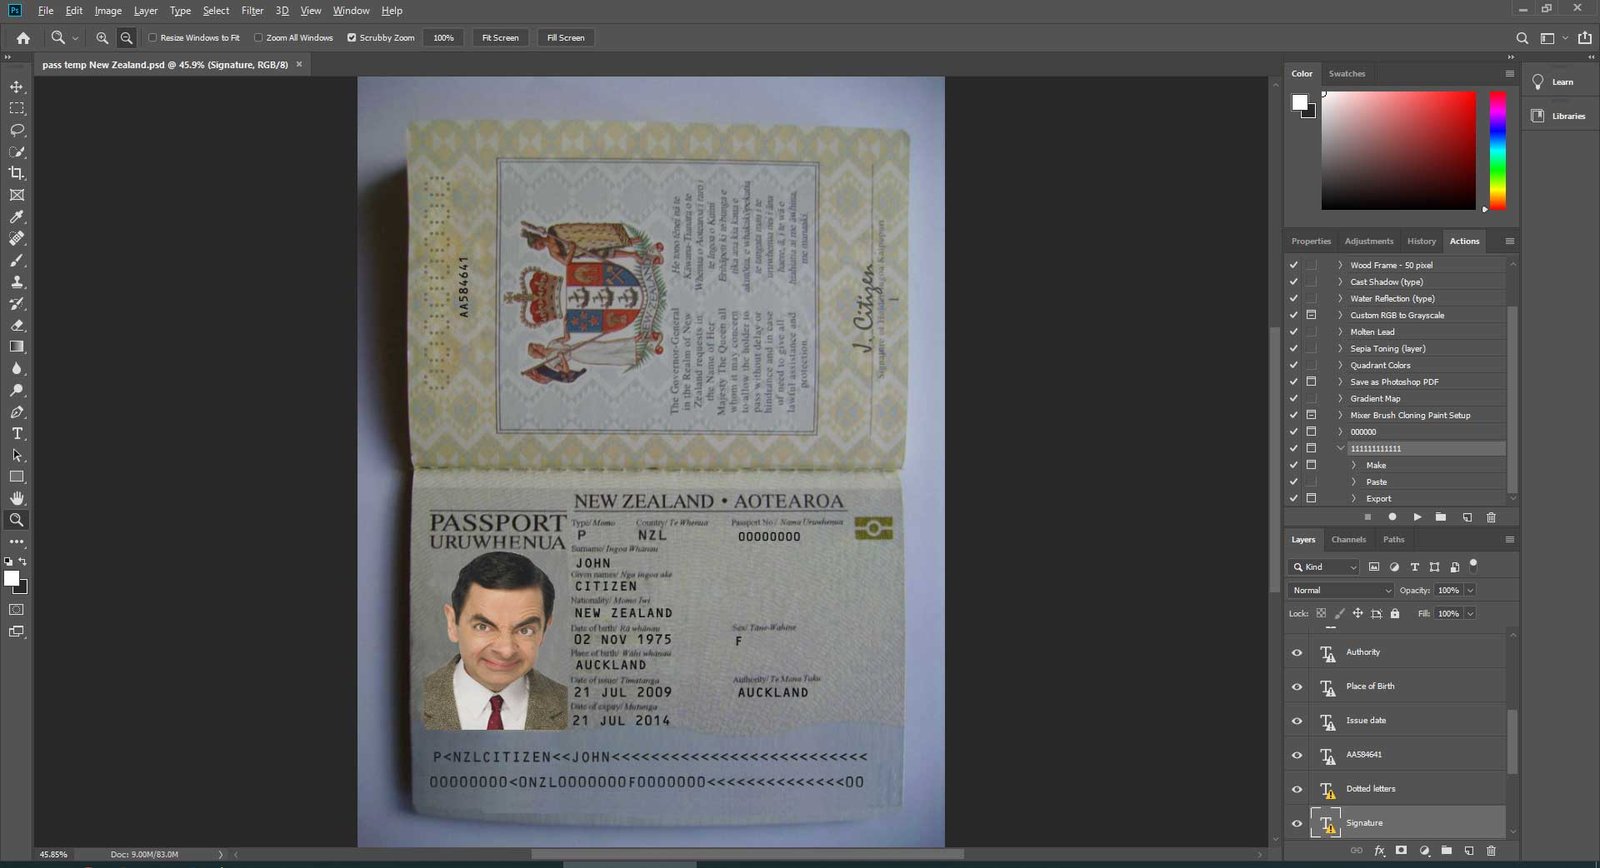Hide the Dotted letters layer

tap(1297, 789)
